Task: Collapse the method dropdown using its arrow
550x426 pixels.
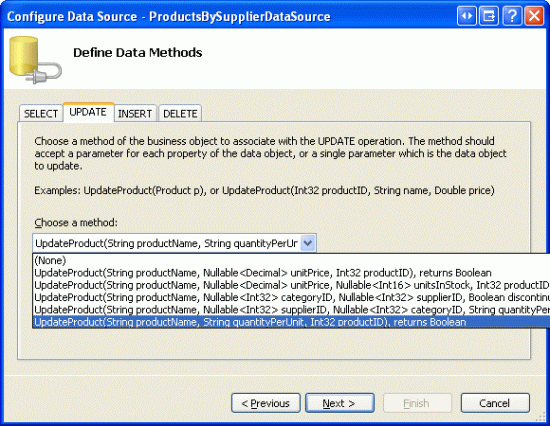Action: 308,243
